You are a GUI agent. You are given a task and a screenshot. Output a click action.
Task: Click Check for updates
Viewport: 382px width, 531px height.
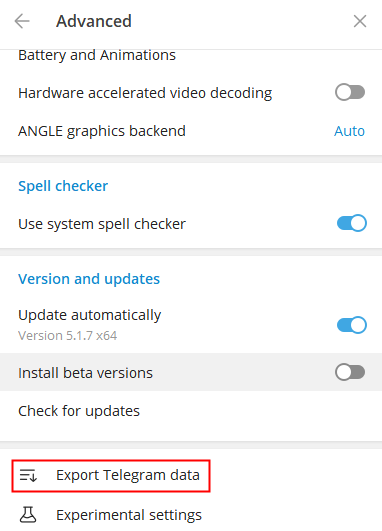click(x=79, y=411)
